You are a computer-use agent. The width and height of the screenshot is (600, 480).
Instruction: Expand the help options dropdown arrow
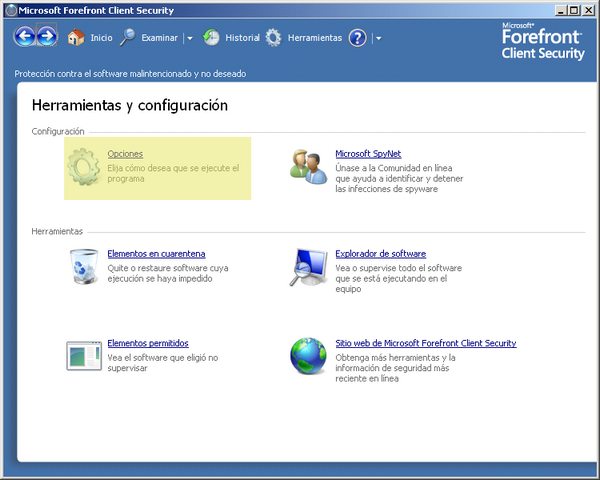(x=378, y=38)
